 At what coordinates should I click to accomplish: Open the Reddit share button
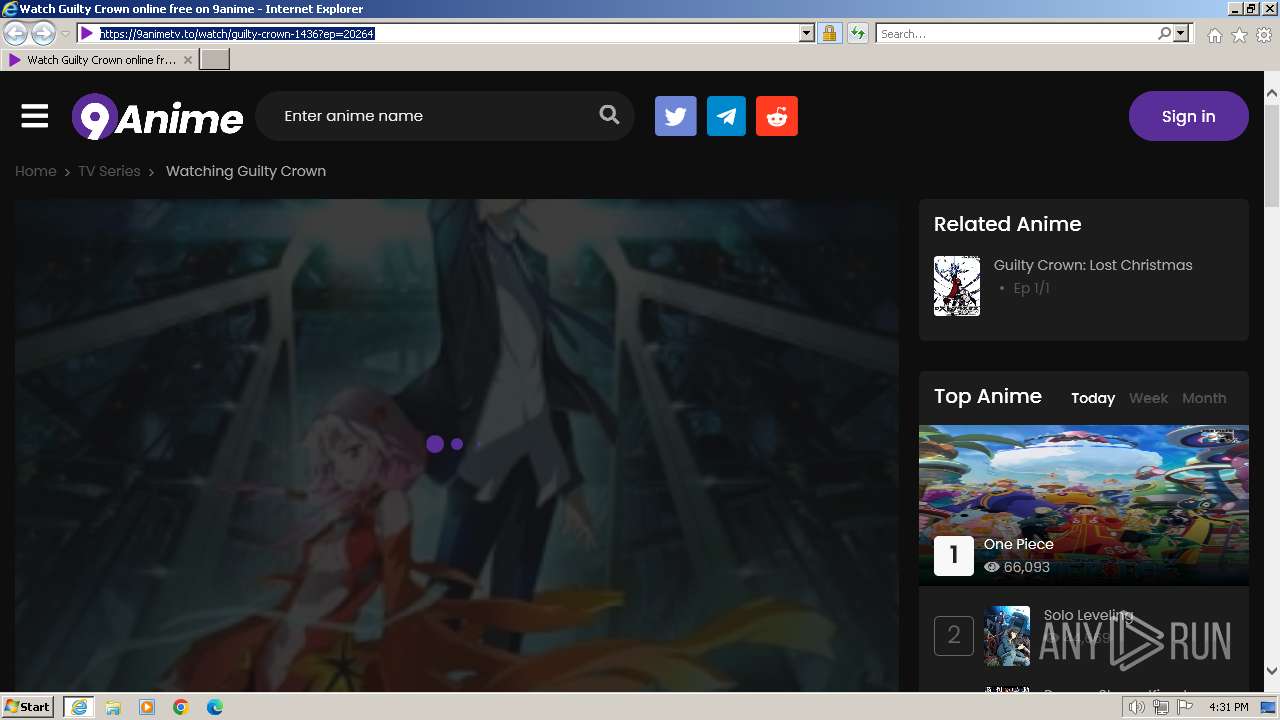(x=777, y=116)
